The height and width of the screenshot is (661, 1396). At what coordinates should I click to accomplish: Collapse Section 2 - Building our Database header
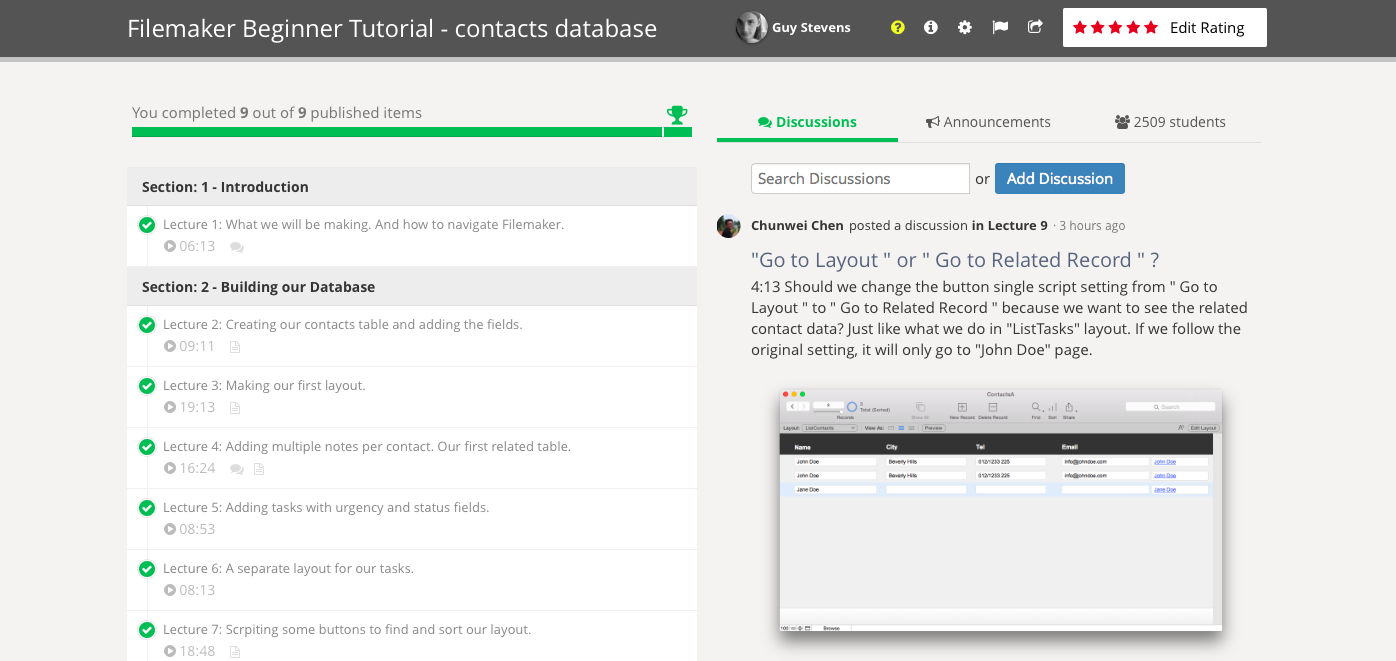[x=412, y=287]
